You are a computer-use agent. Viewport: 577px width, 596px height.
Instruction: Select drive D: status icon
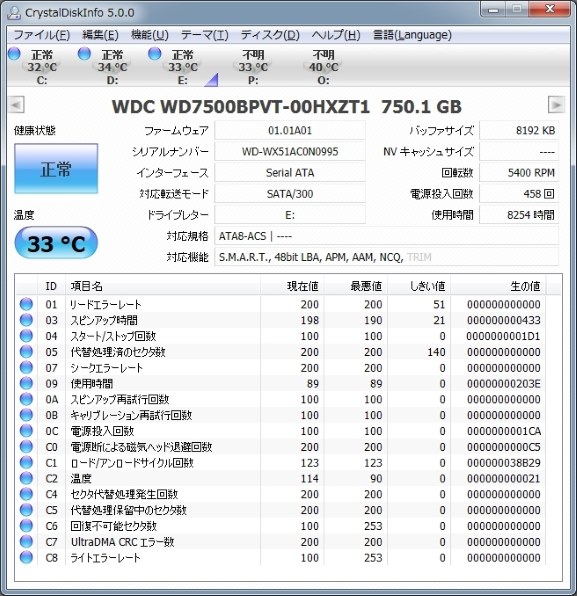coord(84,54)
